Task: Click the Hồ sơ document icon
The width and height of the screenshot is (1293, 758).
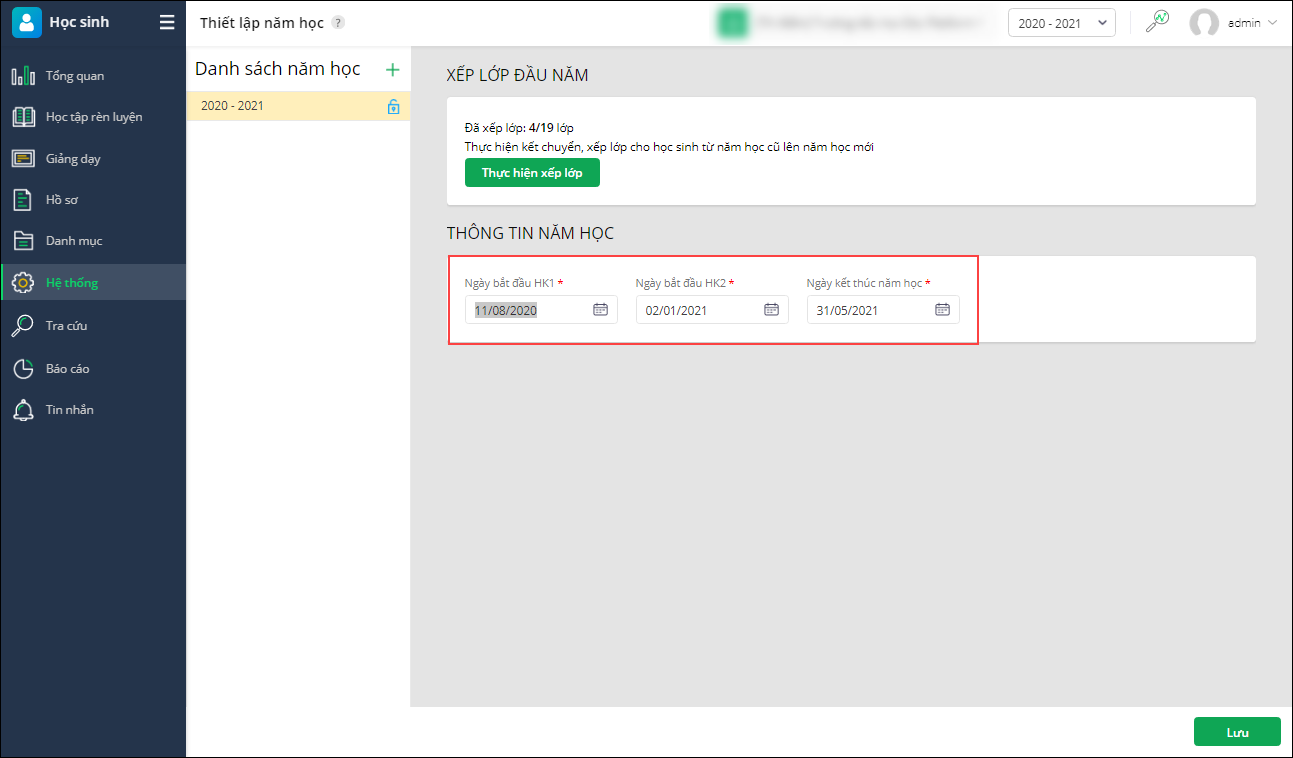Action: click(23, 200)
